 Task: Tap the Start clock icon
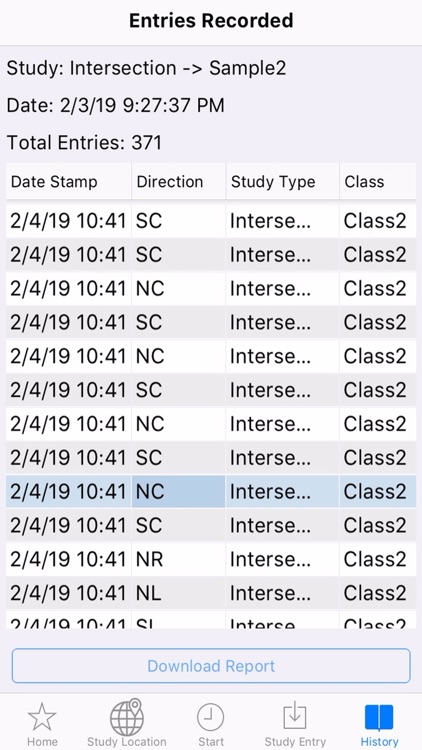click(x=211, y=717)
